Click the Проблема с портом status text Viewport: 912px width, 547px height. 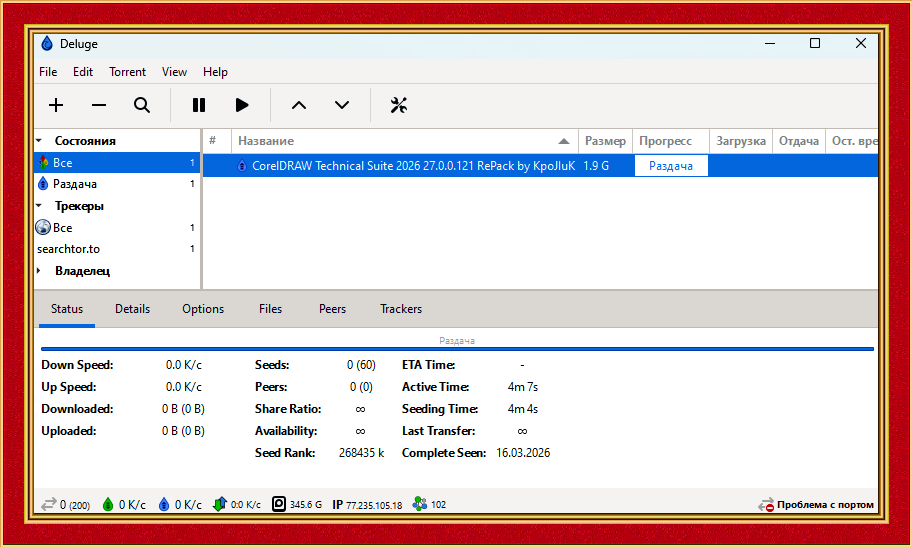click(825, 505)
